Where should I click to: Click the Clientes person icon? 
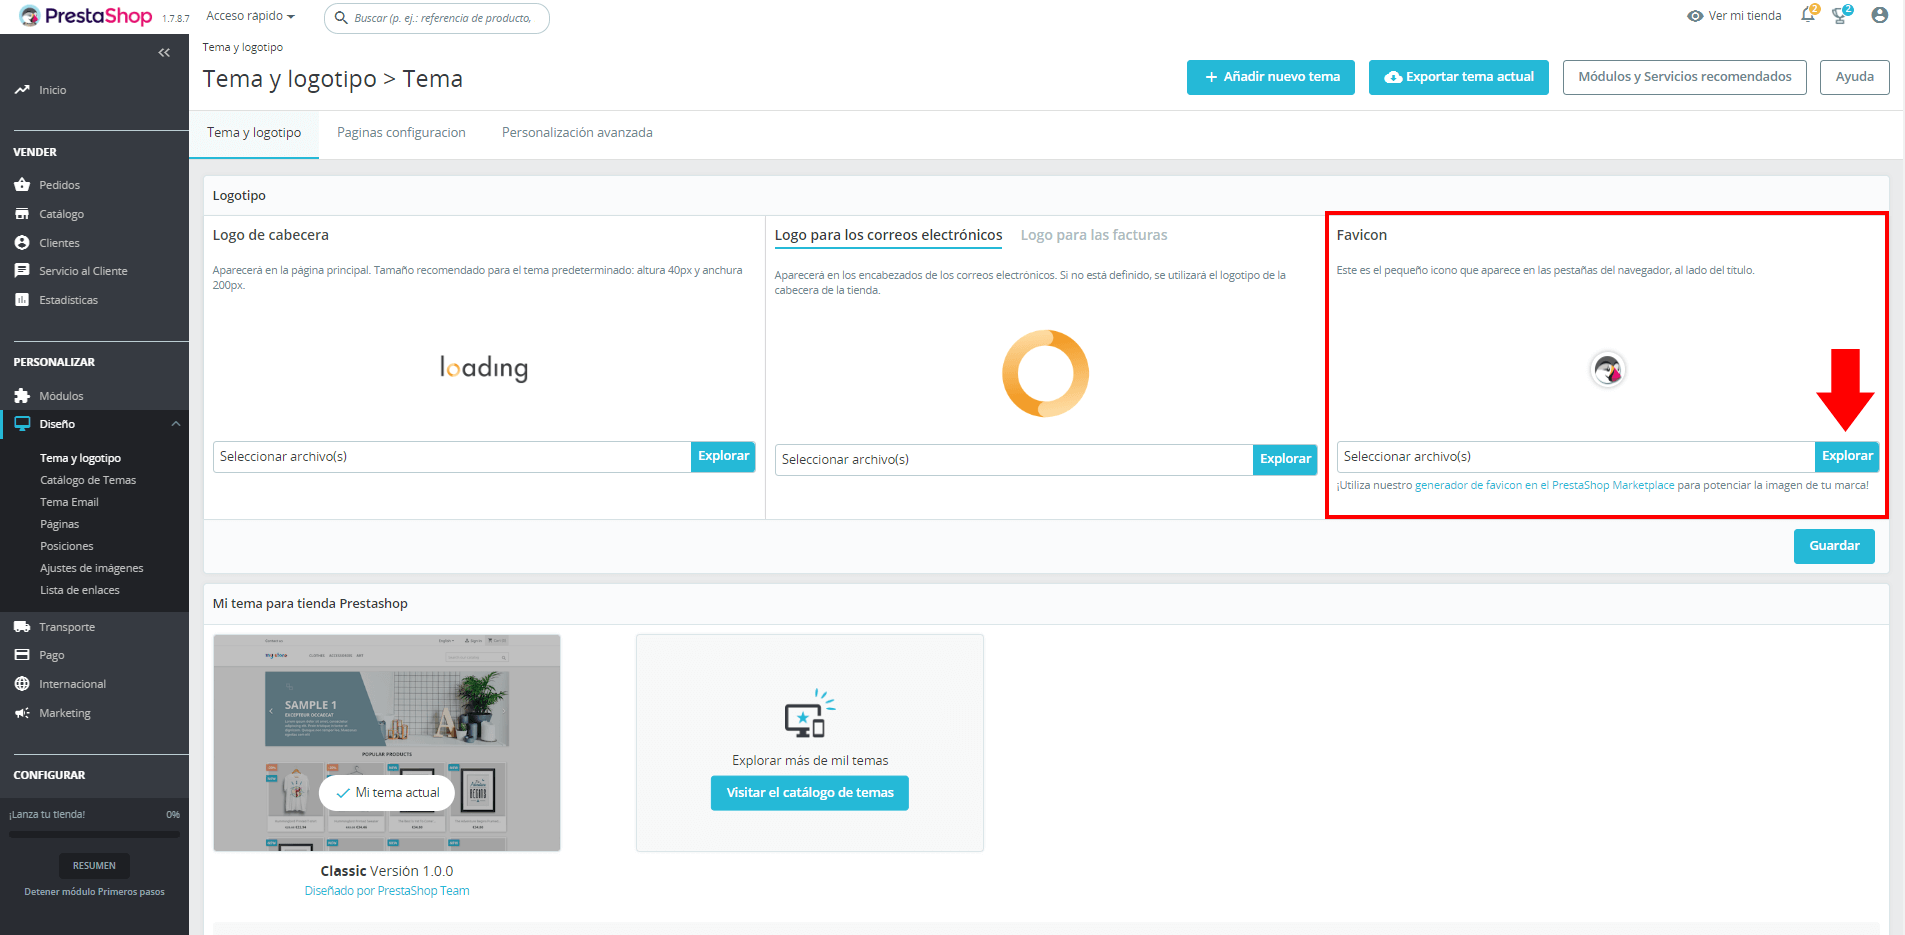click(22, 243)
